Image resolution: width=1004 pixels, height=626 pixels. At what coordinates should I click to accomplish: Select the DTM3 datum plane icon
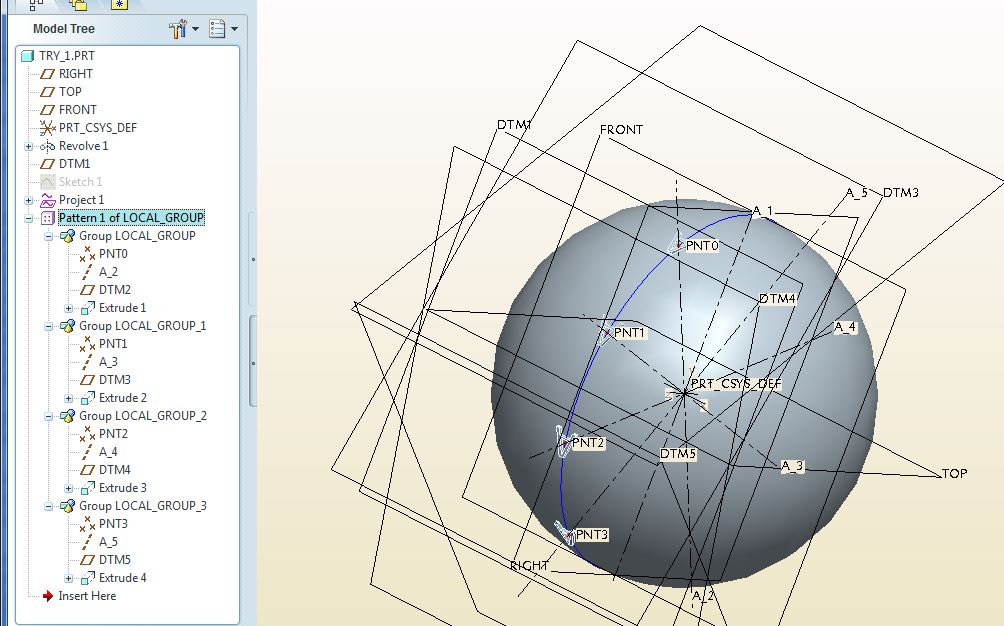pos(87,380)
